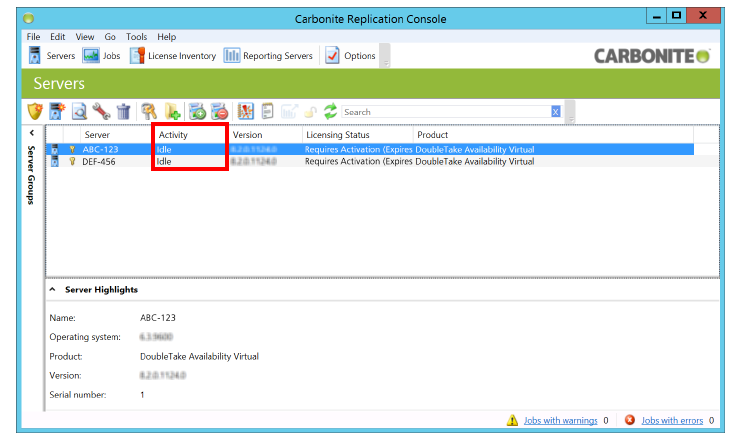Screen dimensions: 742x446
Task: Click the server icon in DEF-456 row
Action: coord(55,161)
